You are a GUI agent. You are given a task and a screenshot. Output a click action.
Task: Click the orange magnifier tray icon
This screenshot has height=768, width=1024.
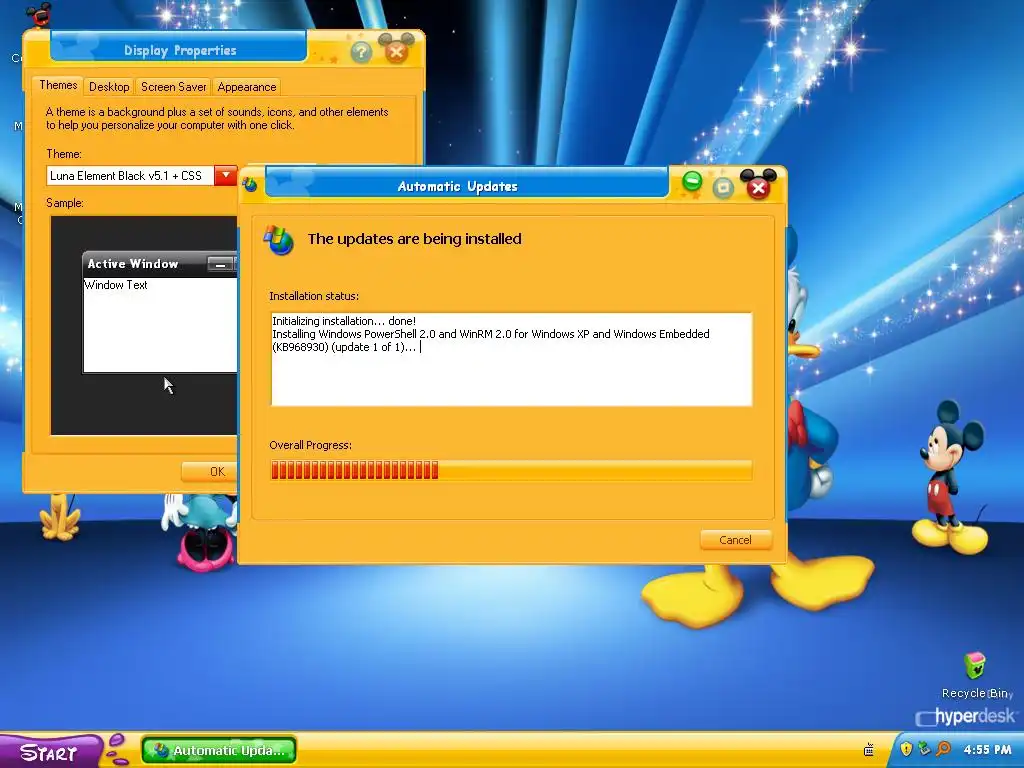click(x=943, y=748)
